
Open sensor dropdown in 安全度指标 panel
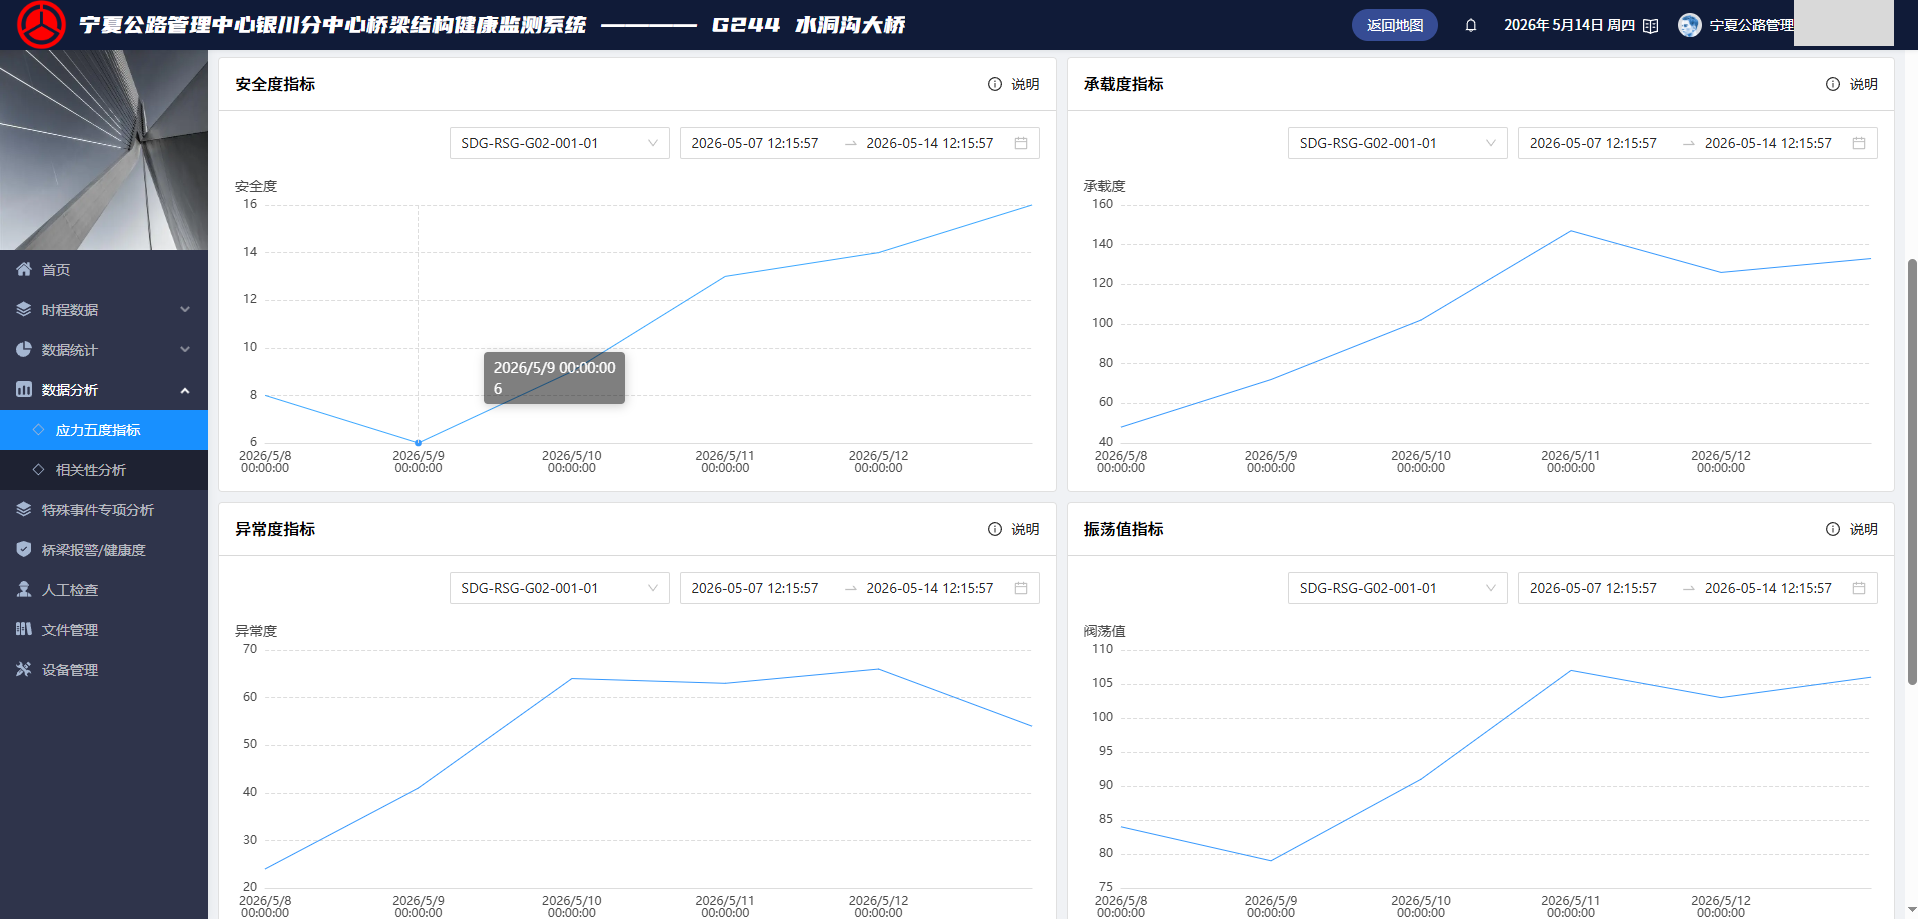pos(560,143)
